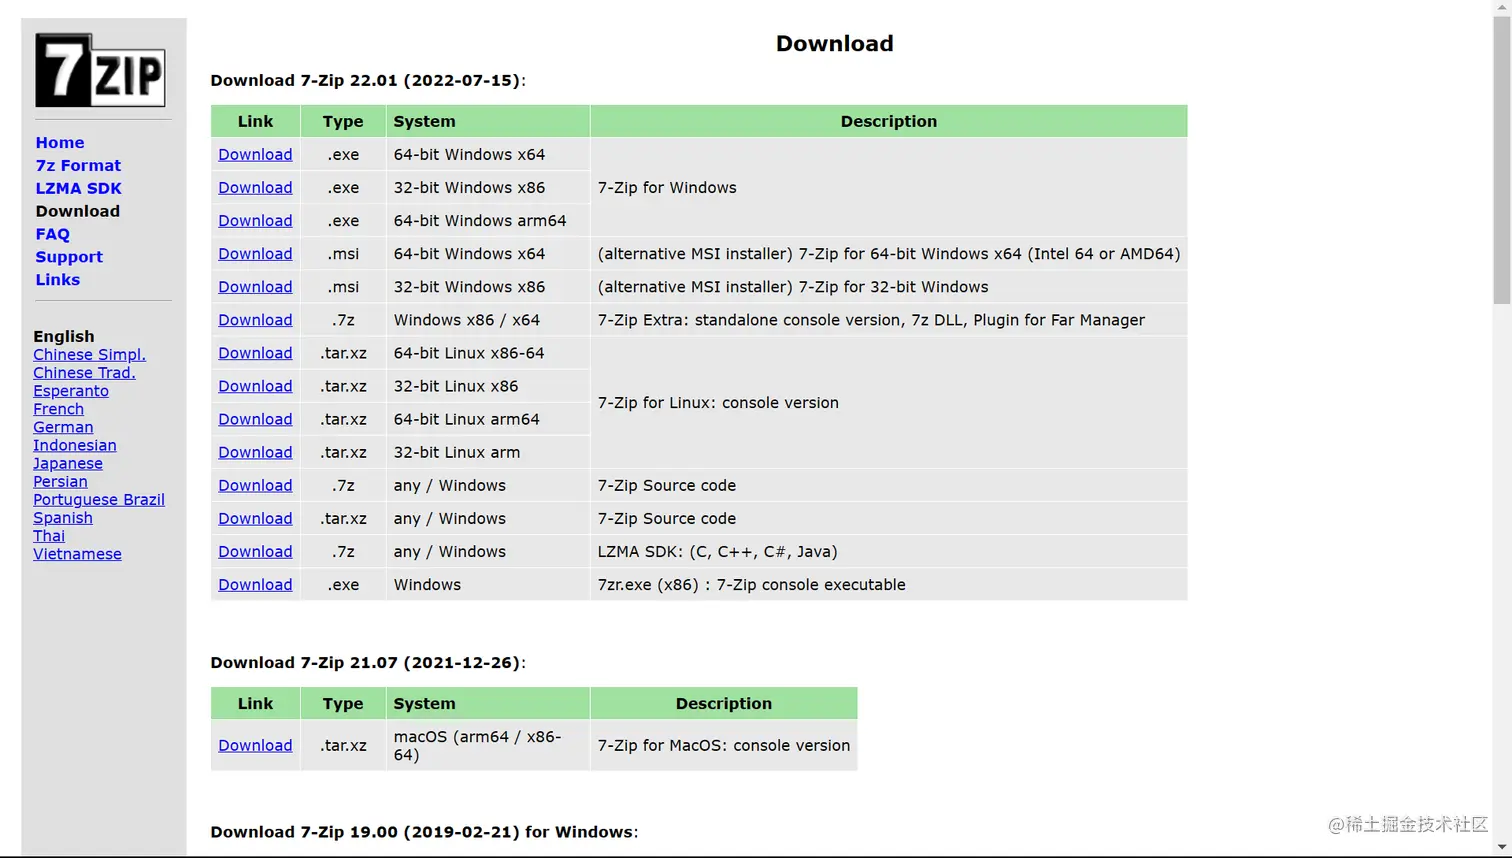Image resolution: width=1512 pixels, height=858 pixels.
Task: Switch language to Indonesian
Action: tap(74, 445)
